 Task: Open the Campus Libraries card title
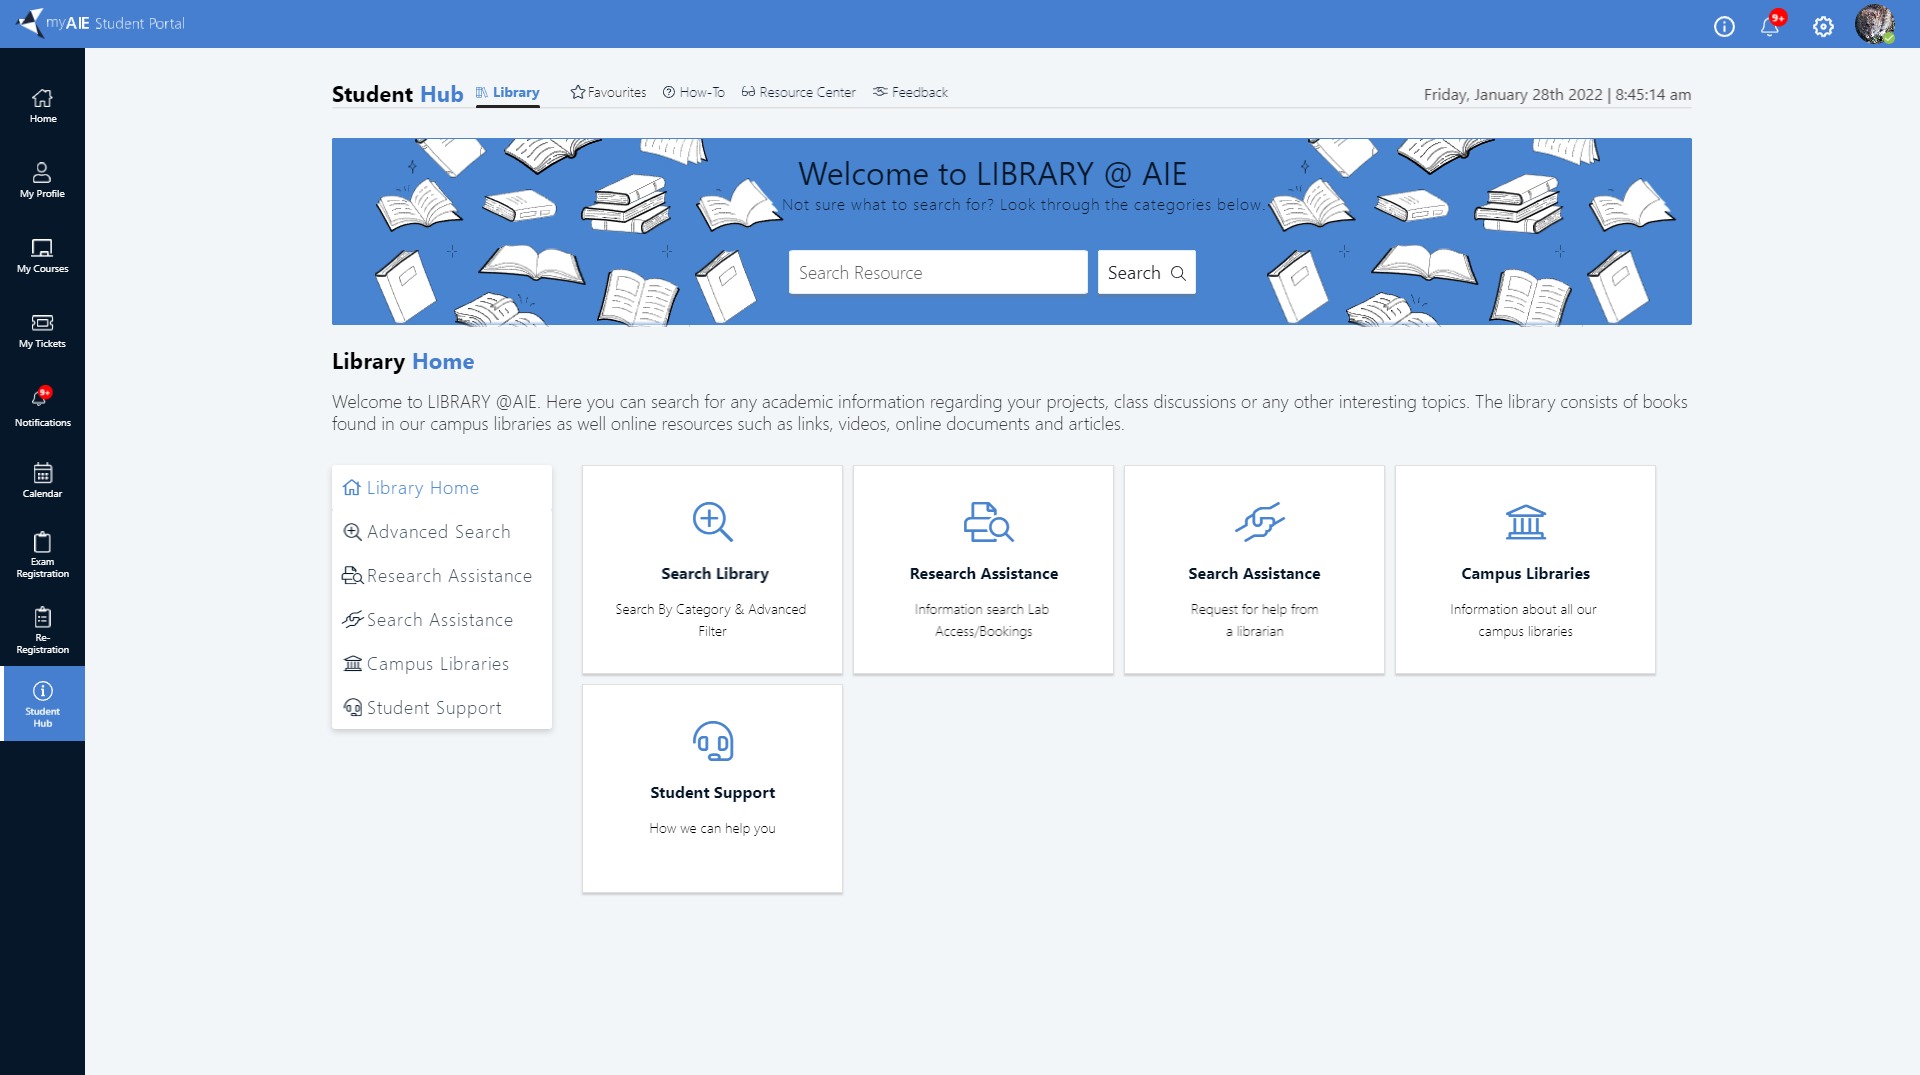pyautogui.click(x=1525, y=573)
